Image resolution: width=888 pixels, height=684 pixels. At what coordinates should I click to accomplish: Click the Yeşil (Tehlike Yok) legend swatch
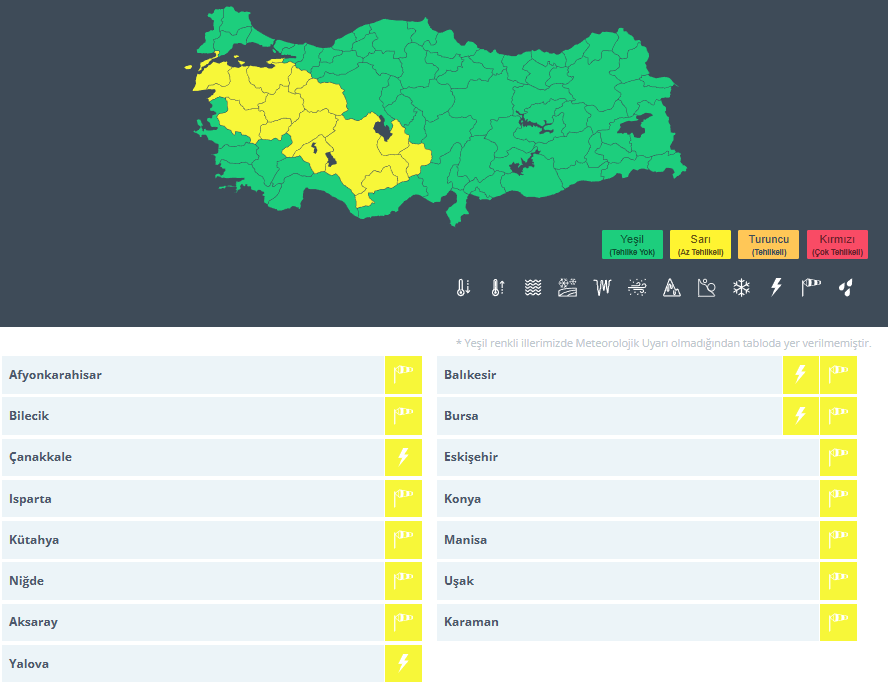632,245
